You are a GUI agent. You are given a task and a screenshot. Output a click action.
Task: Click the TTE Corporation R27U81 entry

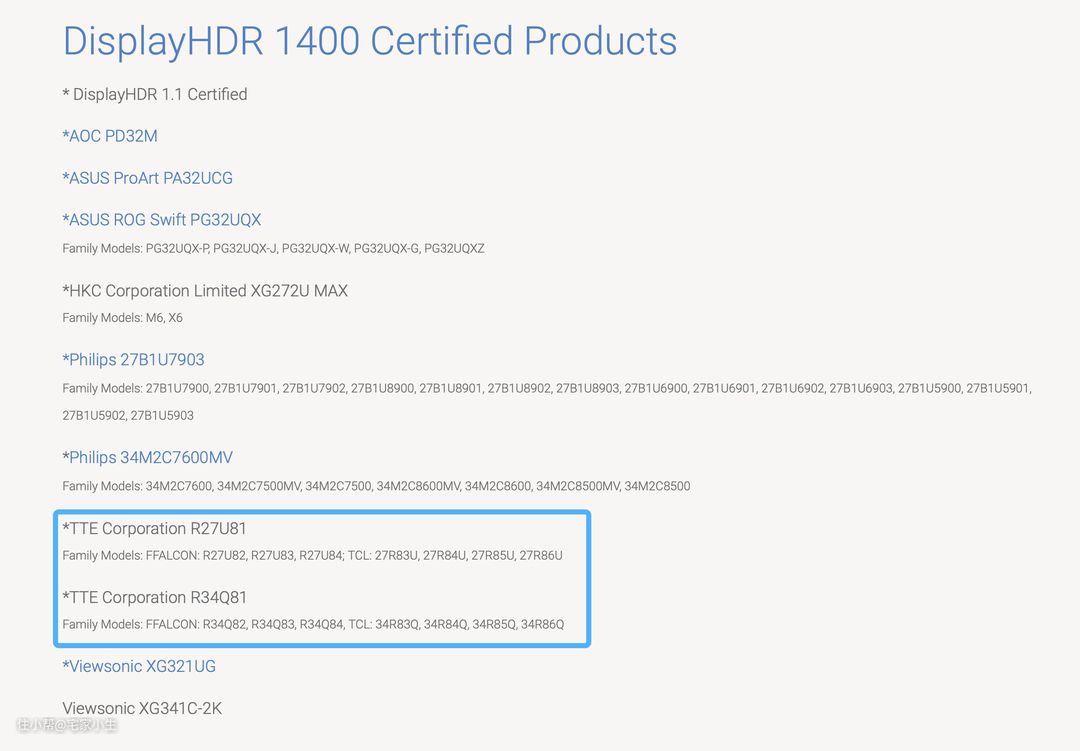point(154,528)
